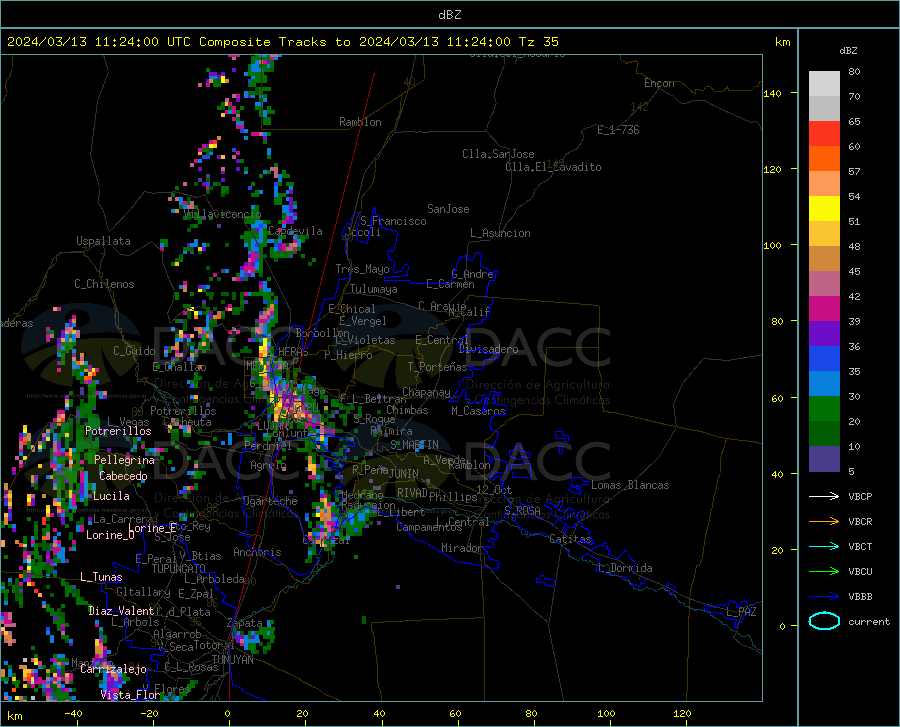Click the S_Francisco place label
900x727 pixels.
393,221
